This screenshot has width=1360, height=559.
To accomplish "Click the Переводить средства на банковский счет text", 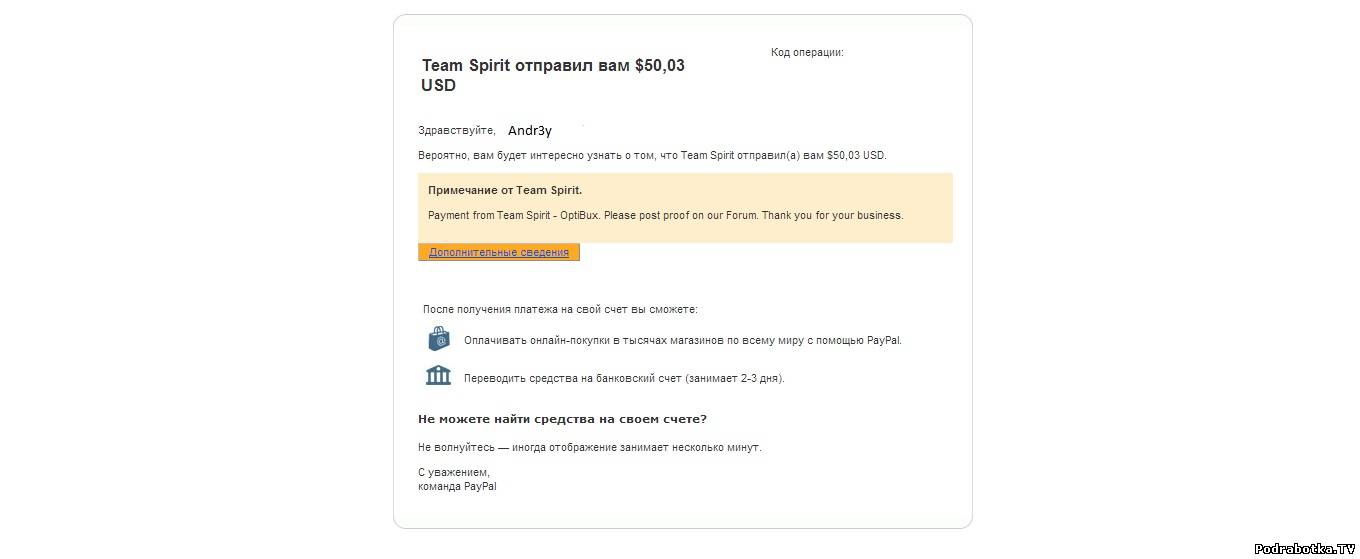I will pos(624,379).
